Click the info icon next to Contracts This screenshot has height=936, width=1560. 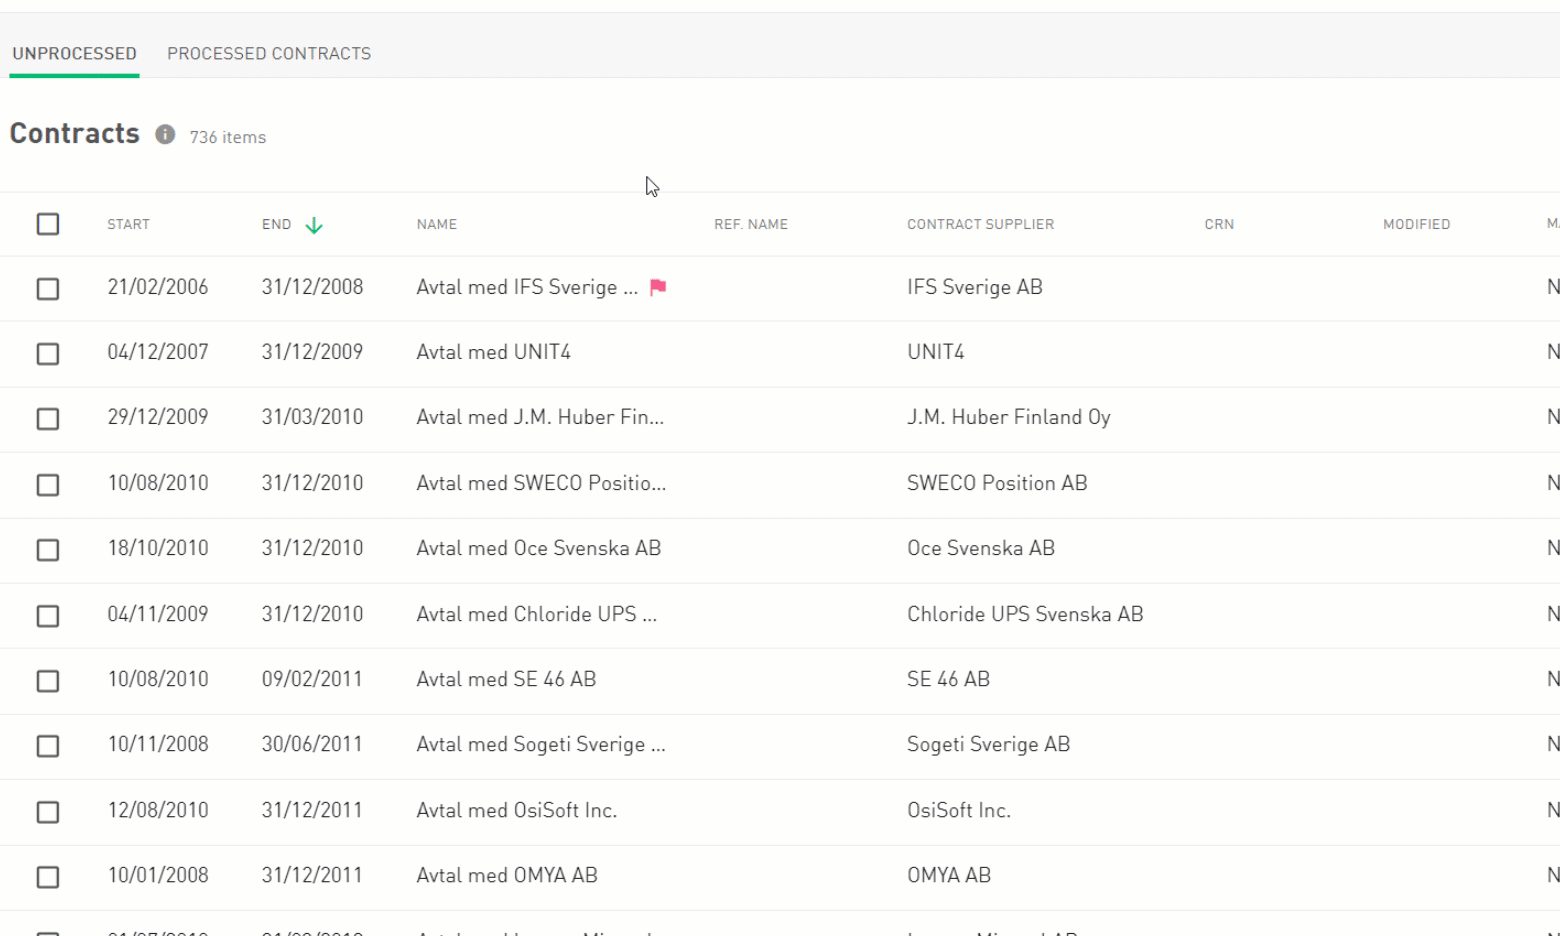165,135
